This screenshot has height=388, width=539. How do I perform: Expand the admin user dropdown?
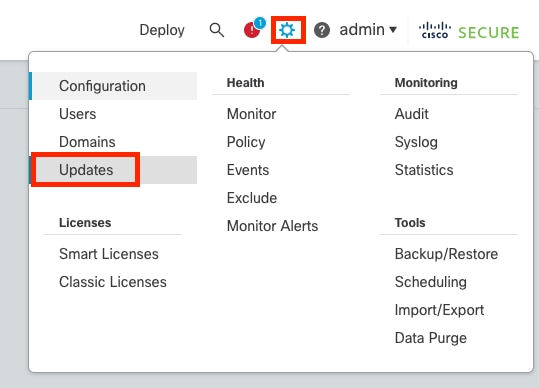tap(368, 30)
